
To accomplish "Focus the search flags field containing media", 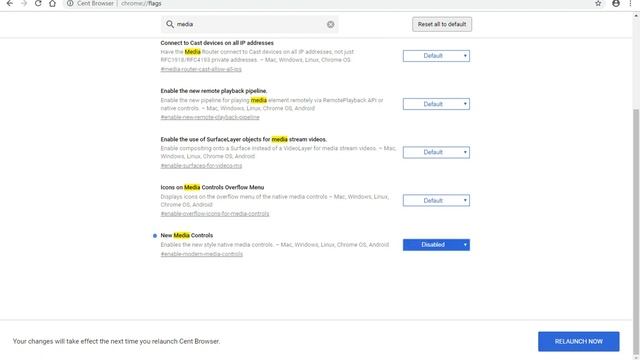I will click(x=249, y=24).
